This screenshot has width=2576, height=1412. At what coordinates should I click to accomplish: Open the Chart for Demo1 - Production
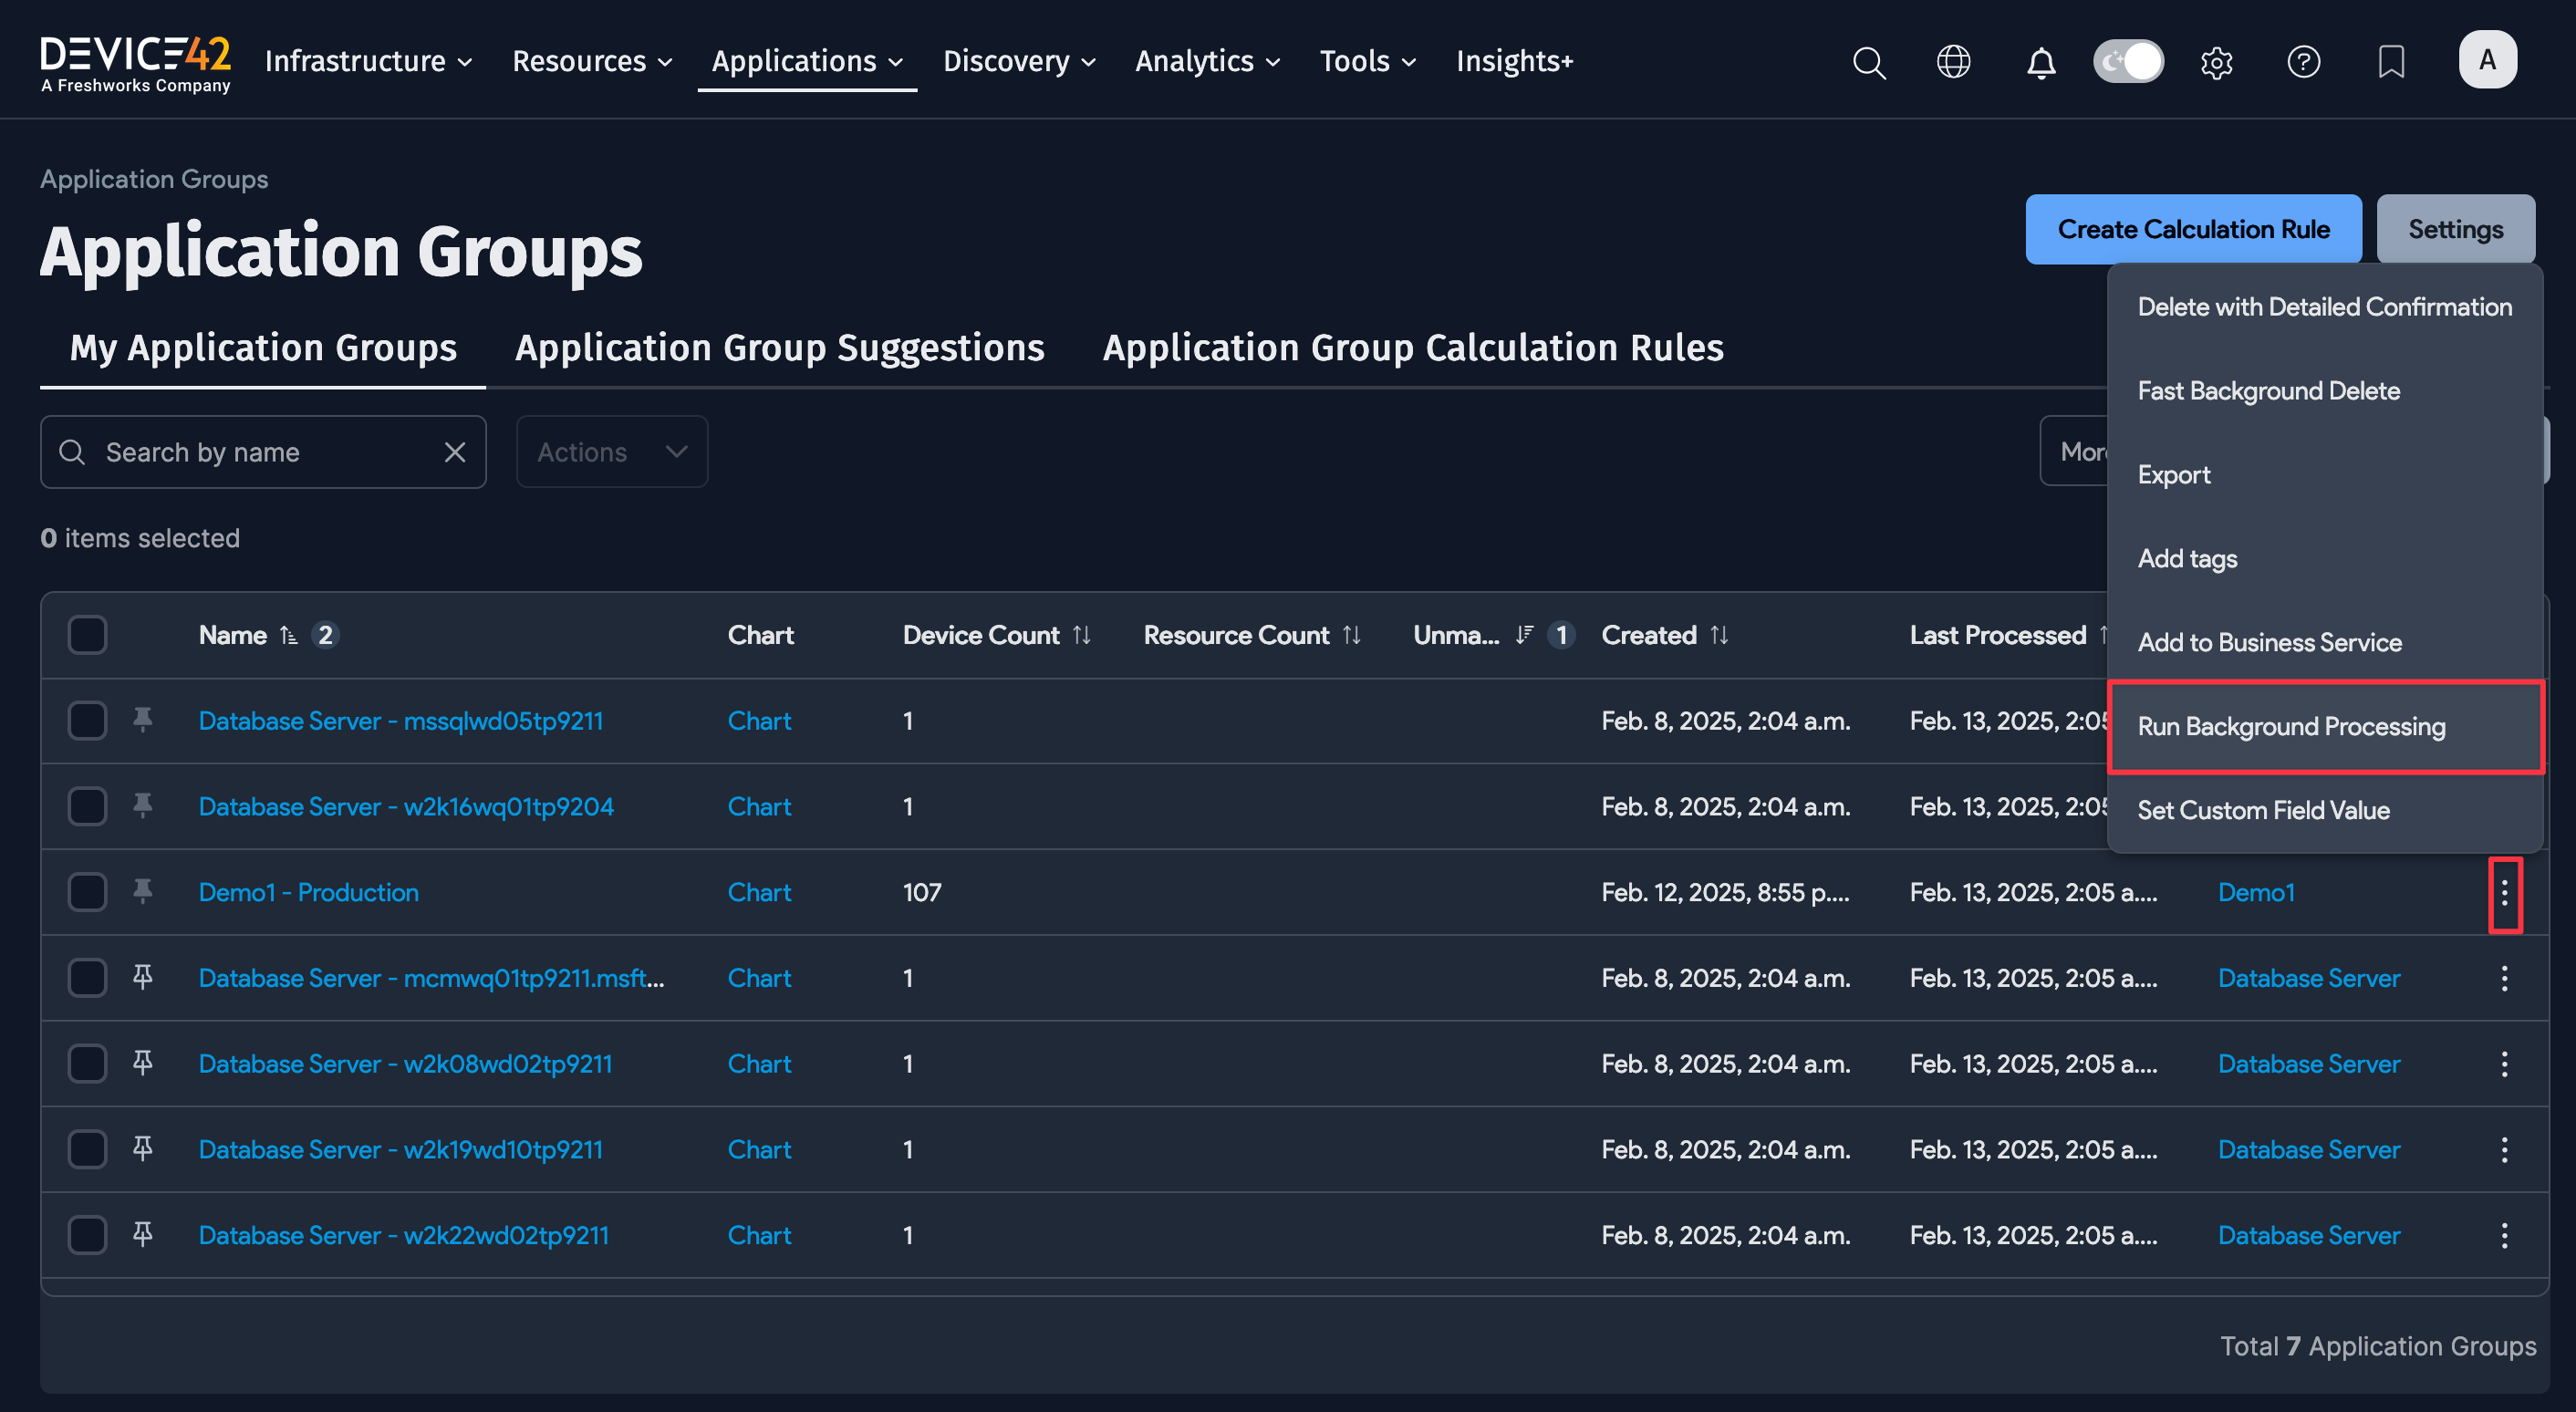[x=759, y=891]
